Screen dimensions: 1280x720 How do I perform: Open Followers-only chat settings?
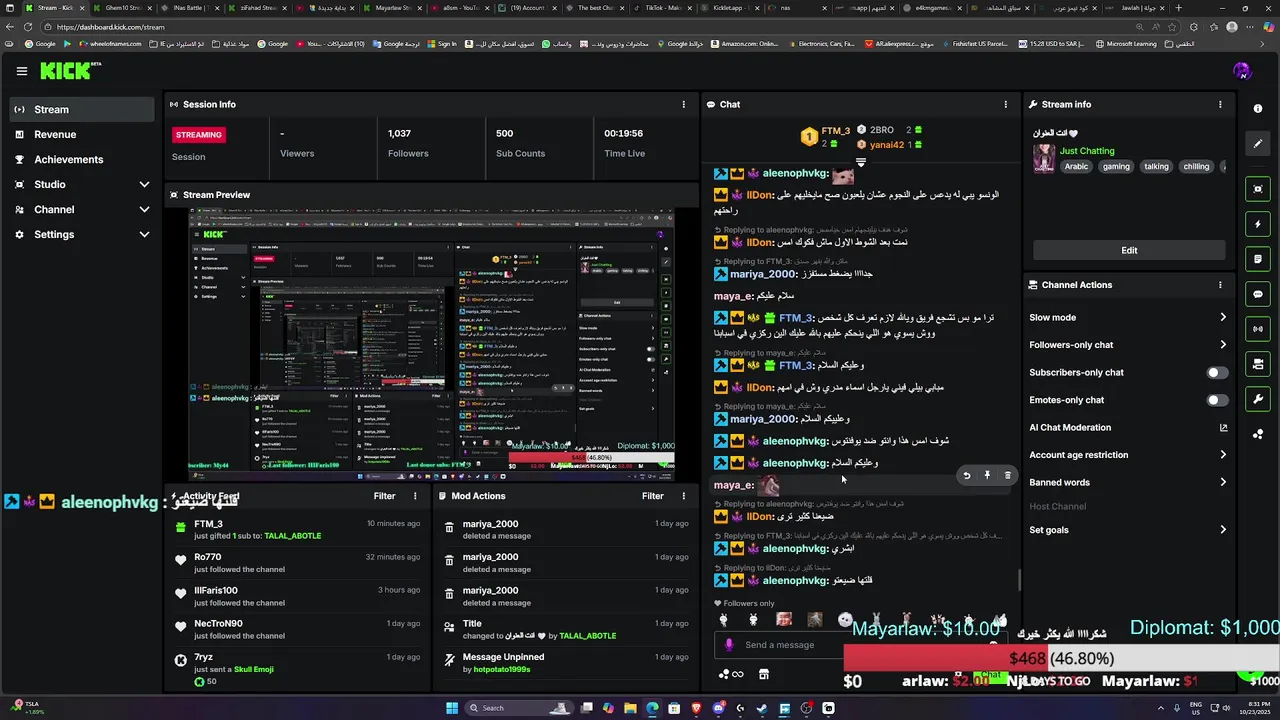point(1129,345)
